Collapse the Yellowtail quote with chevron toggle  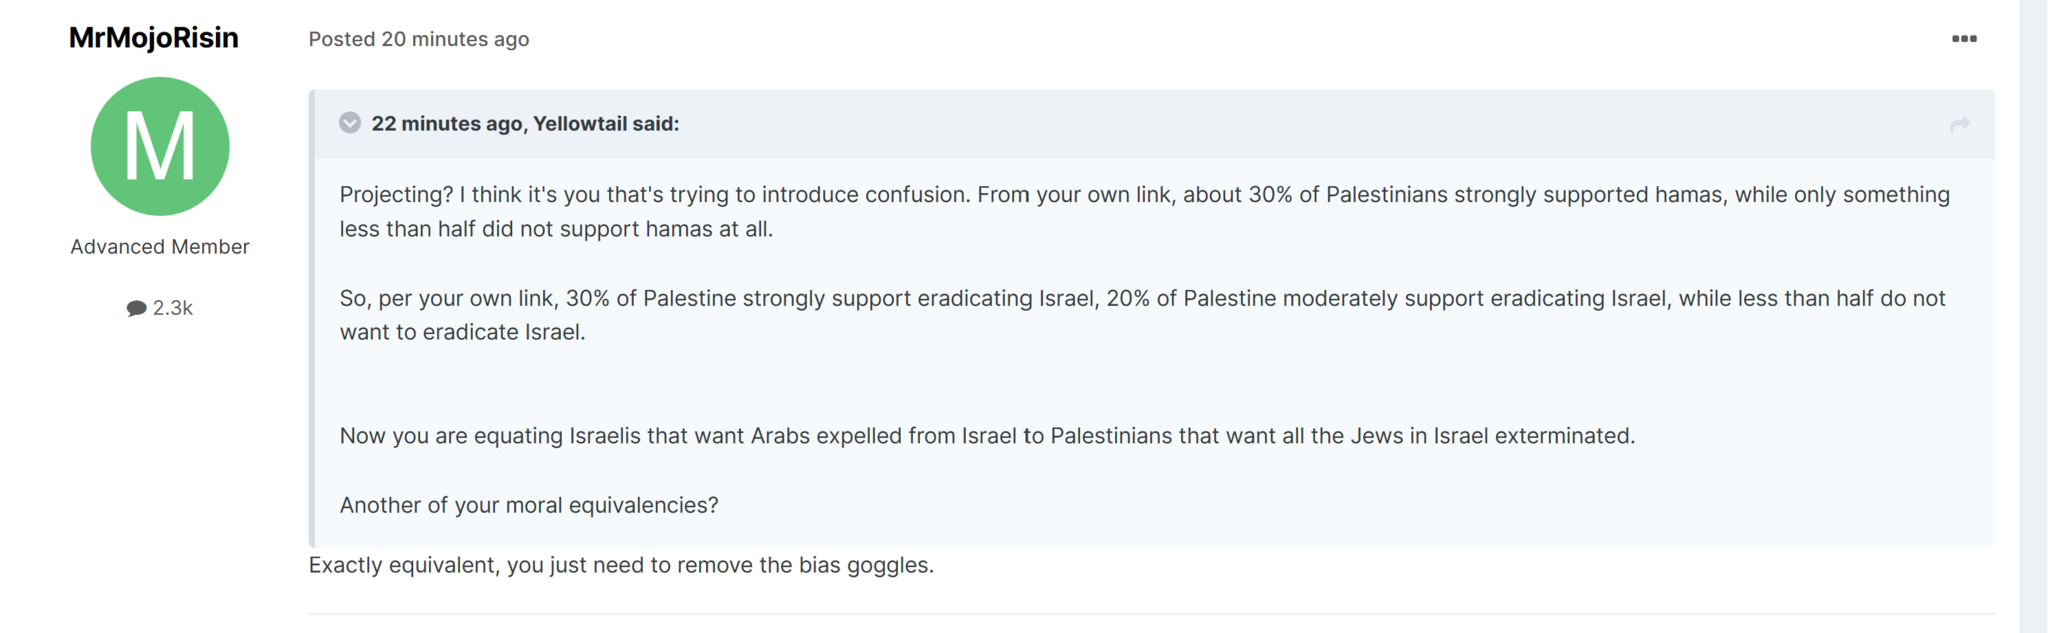(350, 123)
